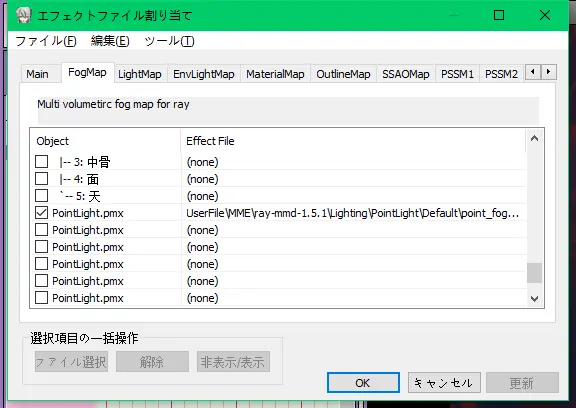Click the 更新 button
The width and height of the screenshot is (576, 408).
coord(522,383)
